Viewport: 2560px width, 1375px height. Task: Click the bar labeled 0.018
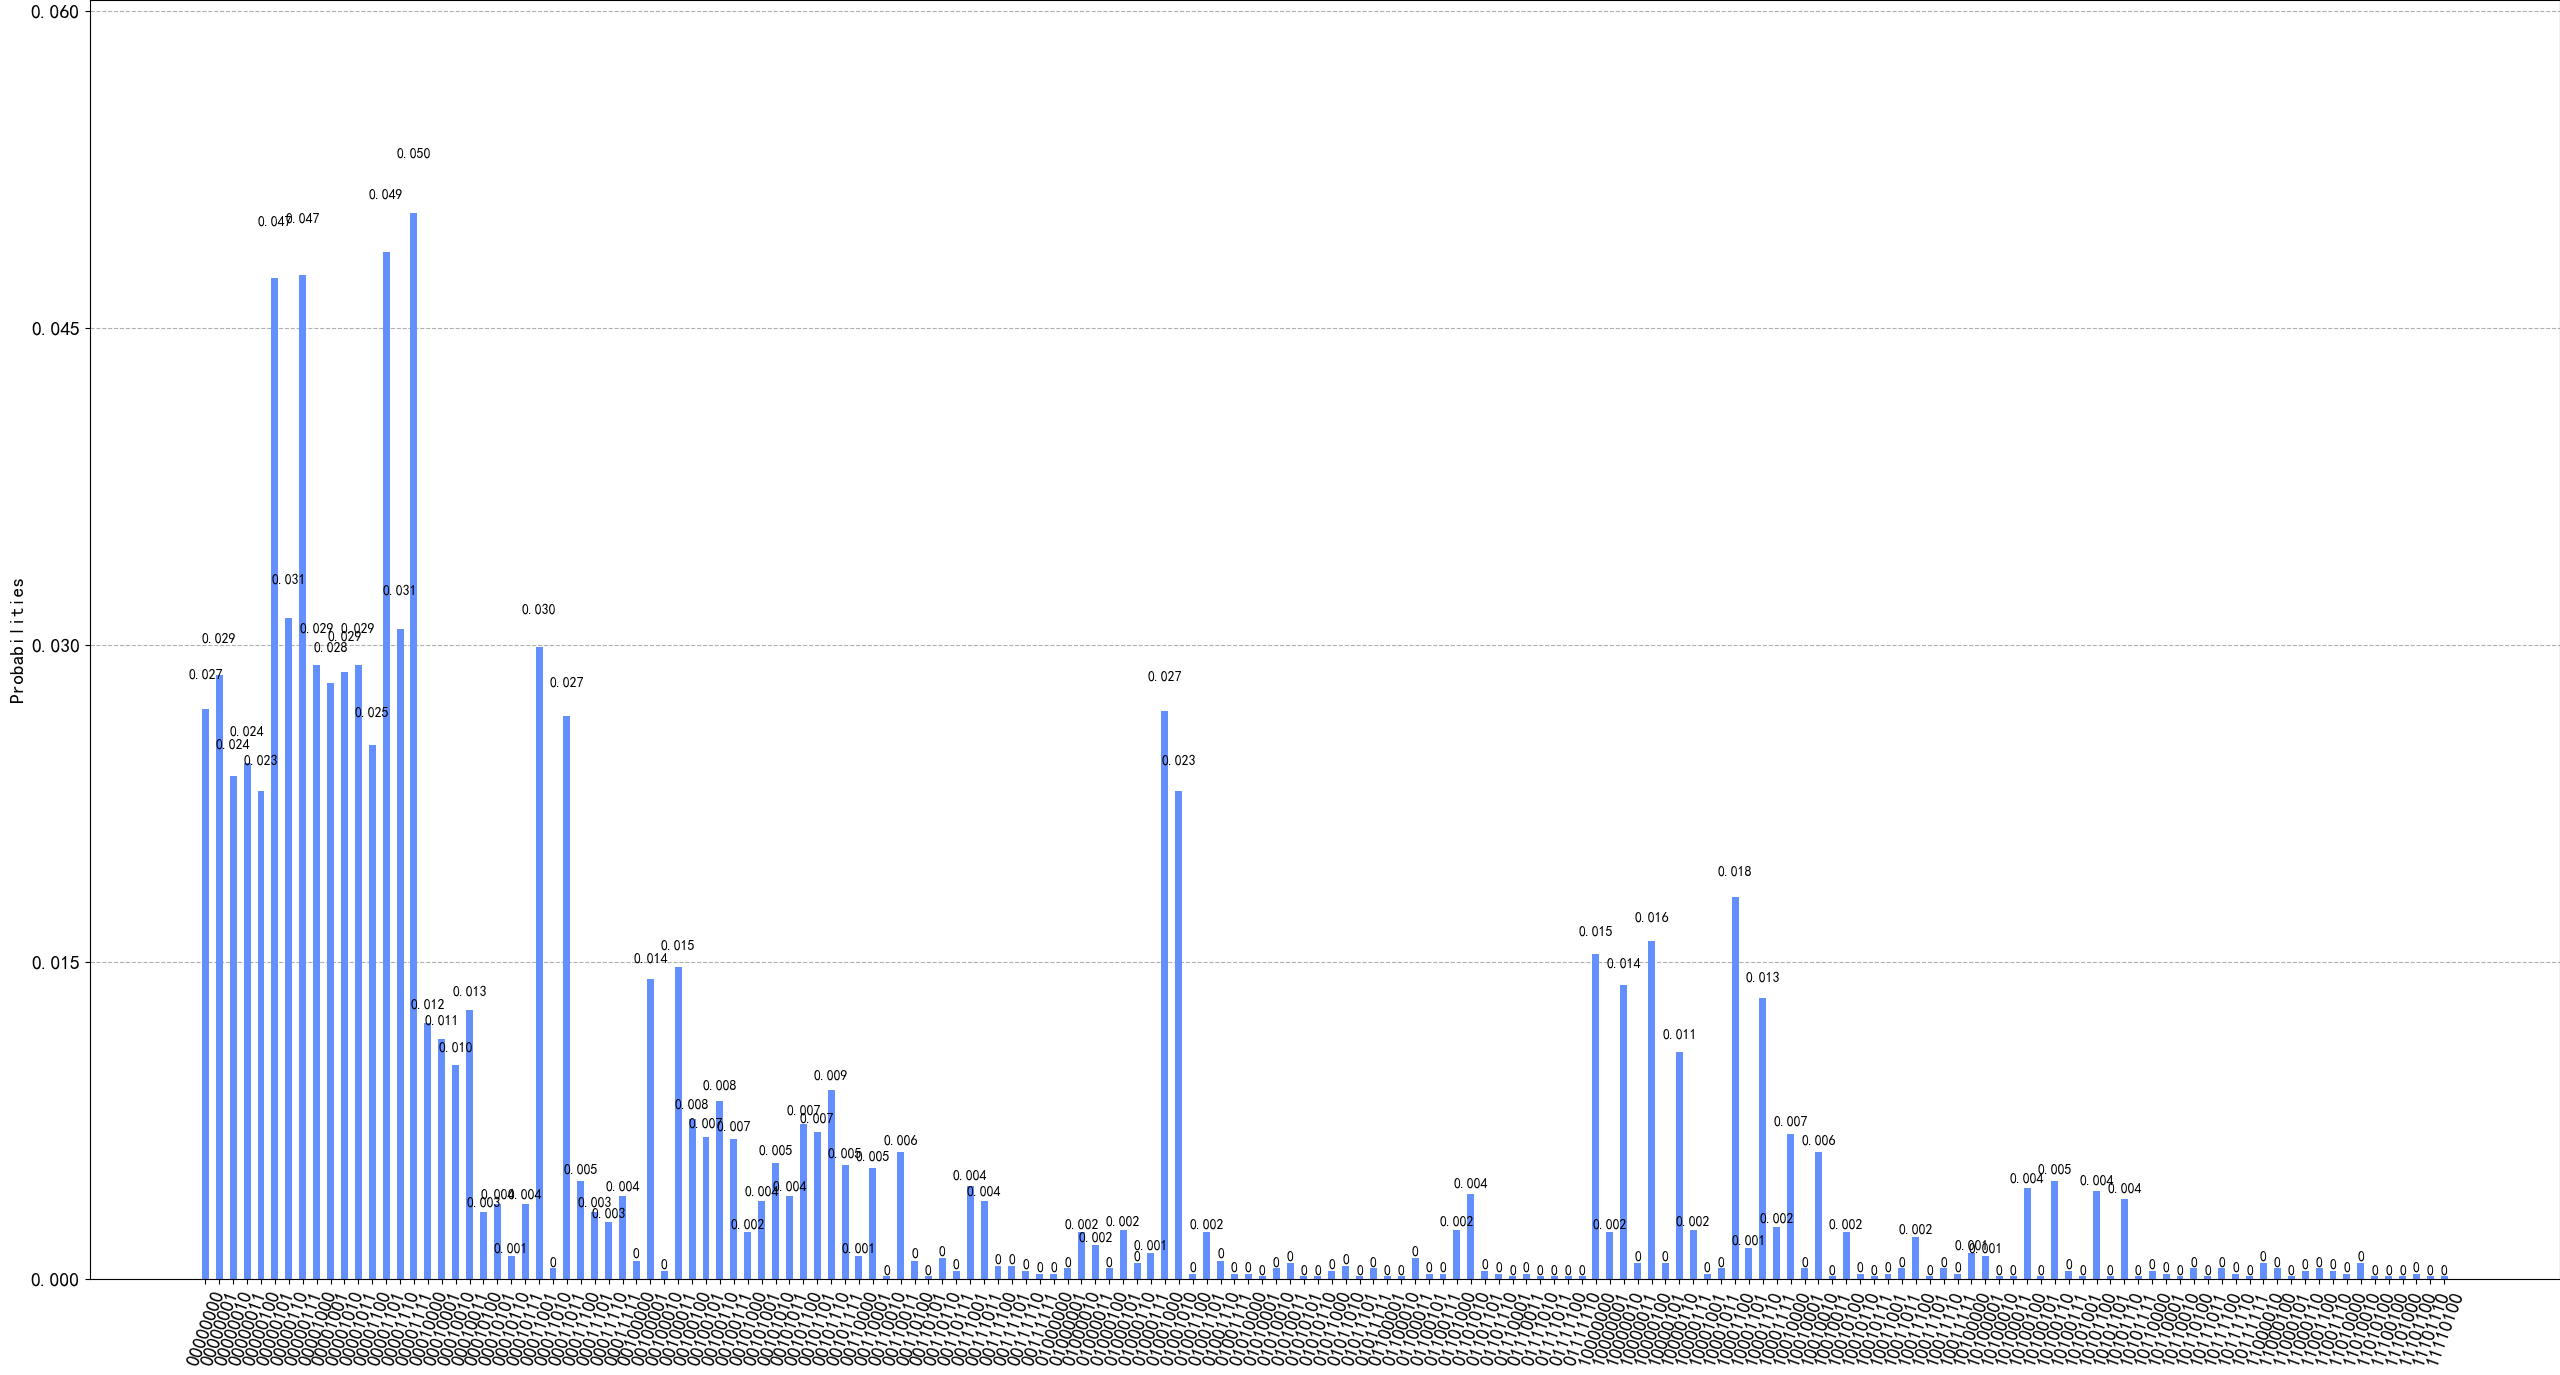click(x=1735, y=1087)
